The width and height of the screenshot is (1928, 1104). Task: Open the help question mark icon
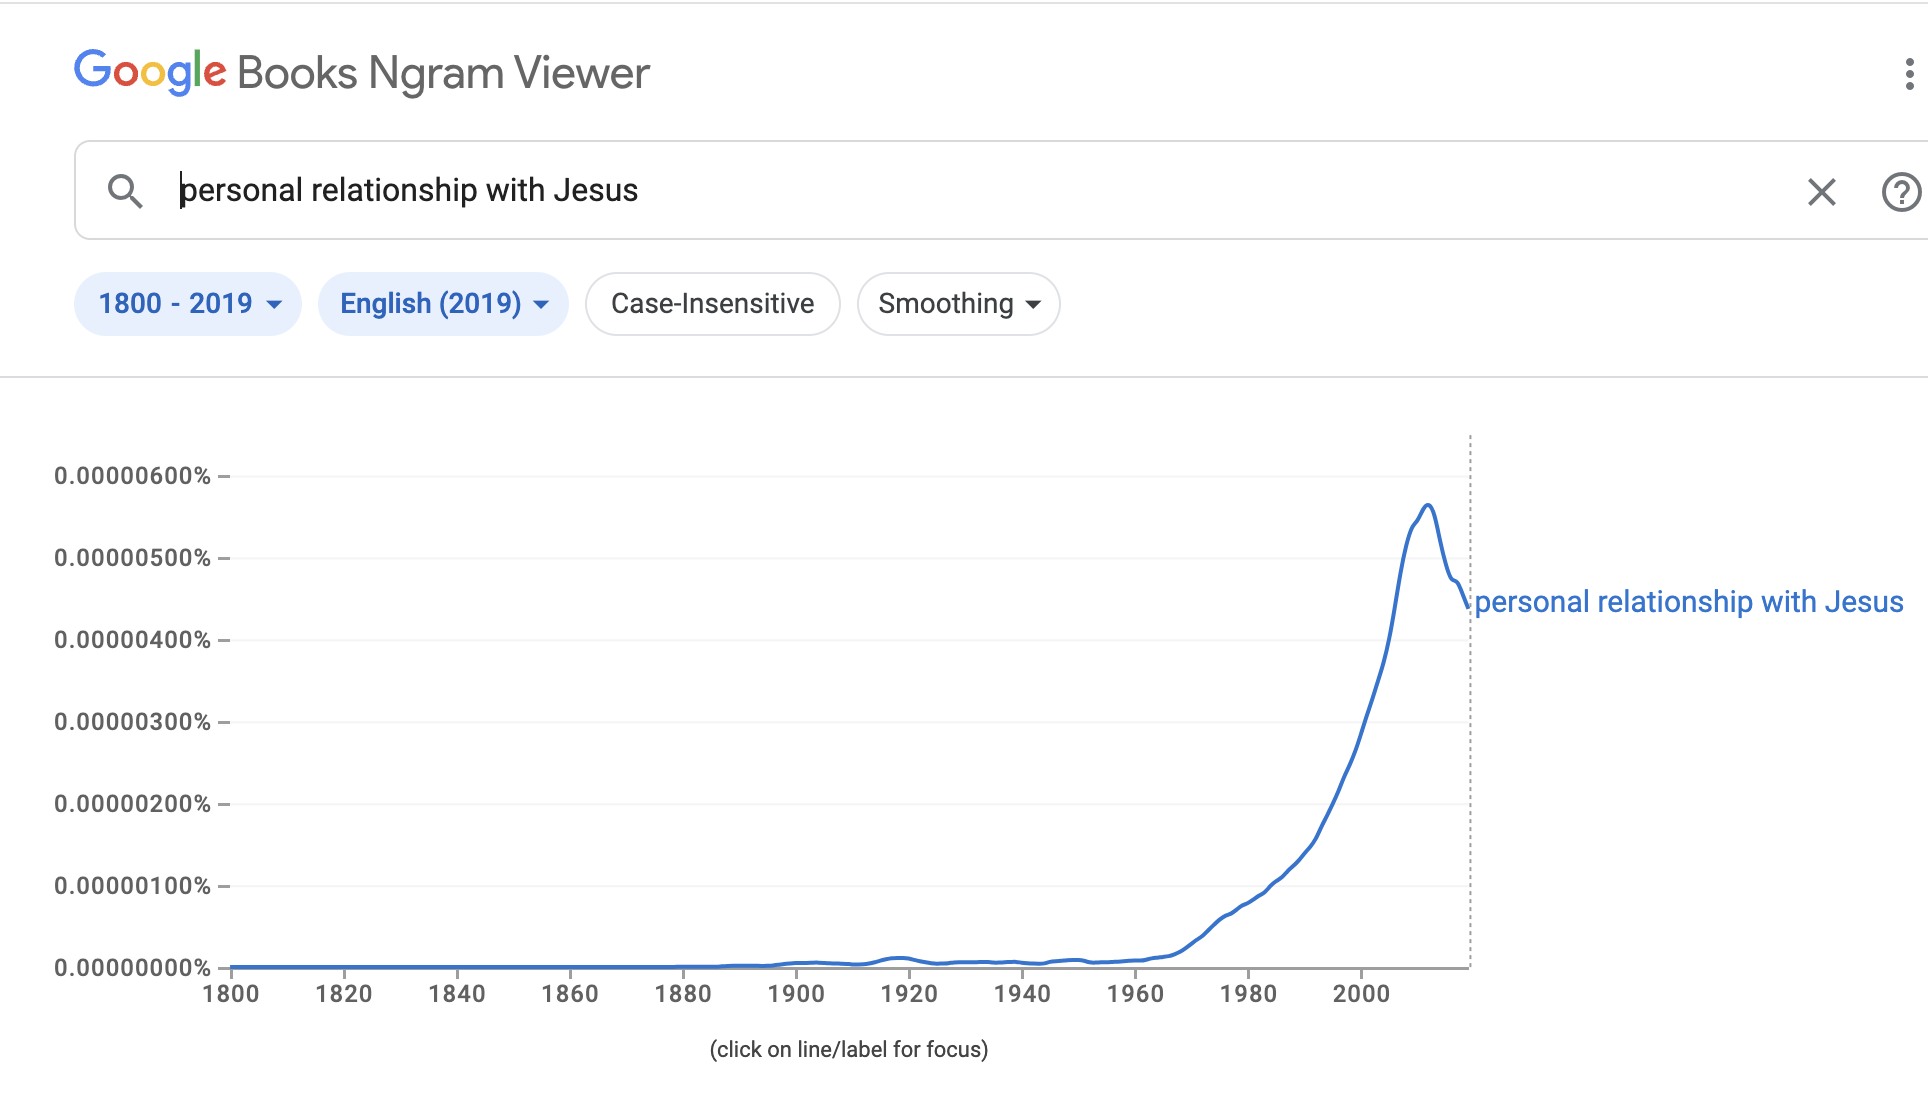pyautogui.click(x=1901, y=191)
